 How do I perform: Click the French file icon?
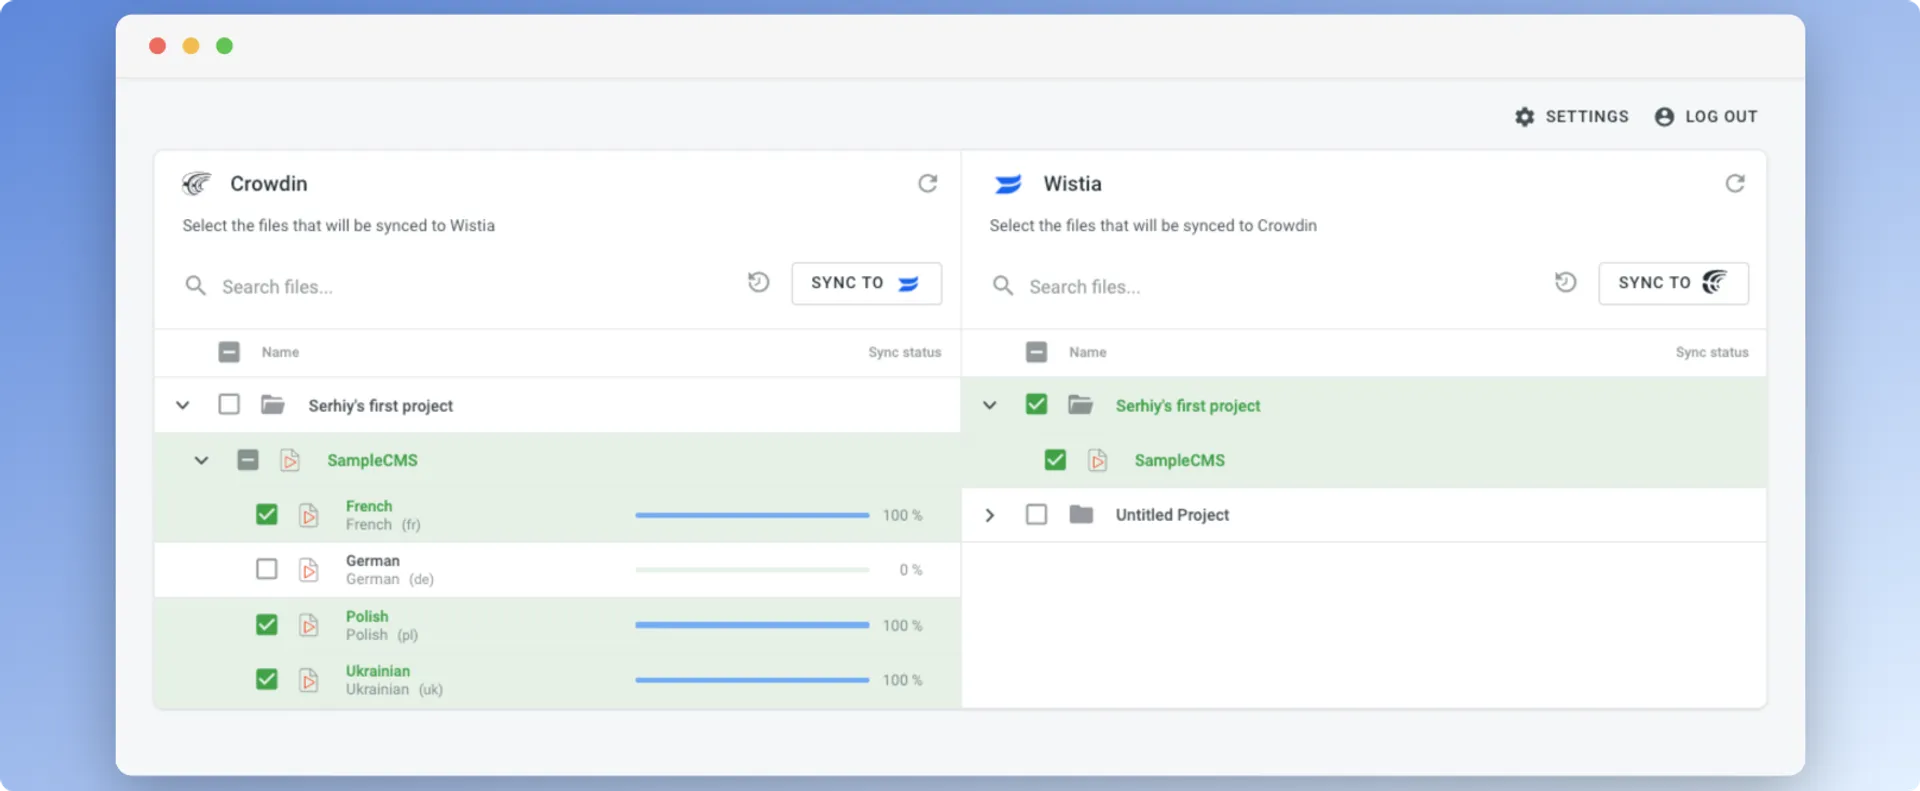[x=309, y=515]
